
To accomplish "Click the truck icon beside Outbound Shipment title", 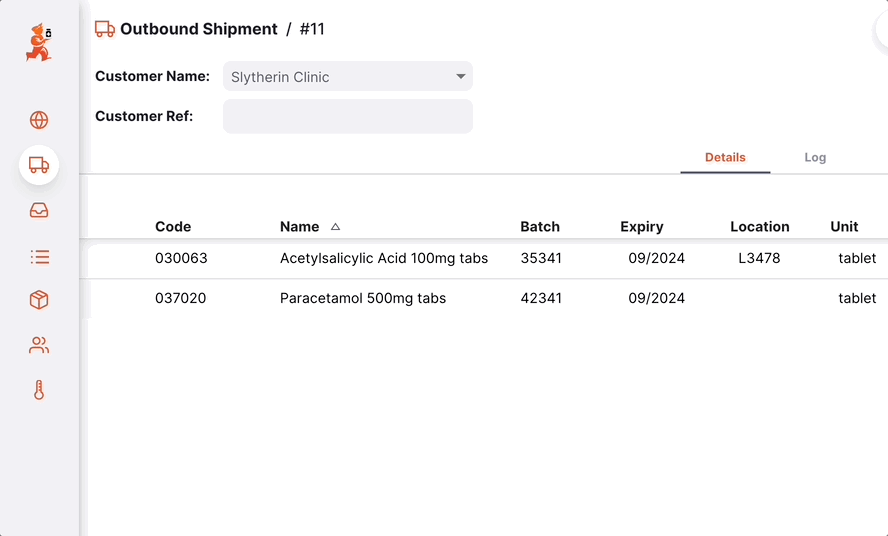I will coord(105,29).
